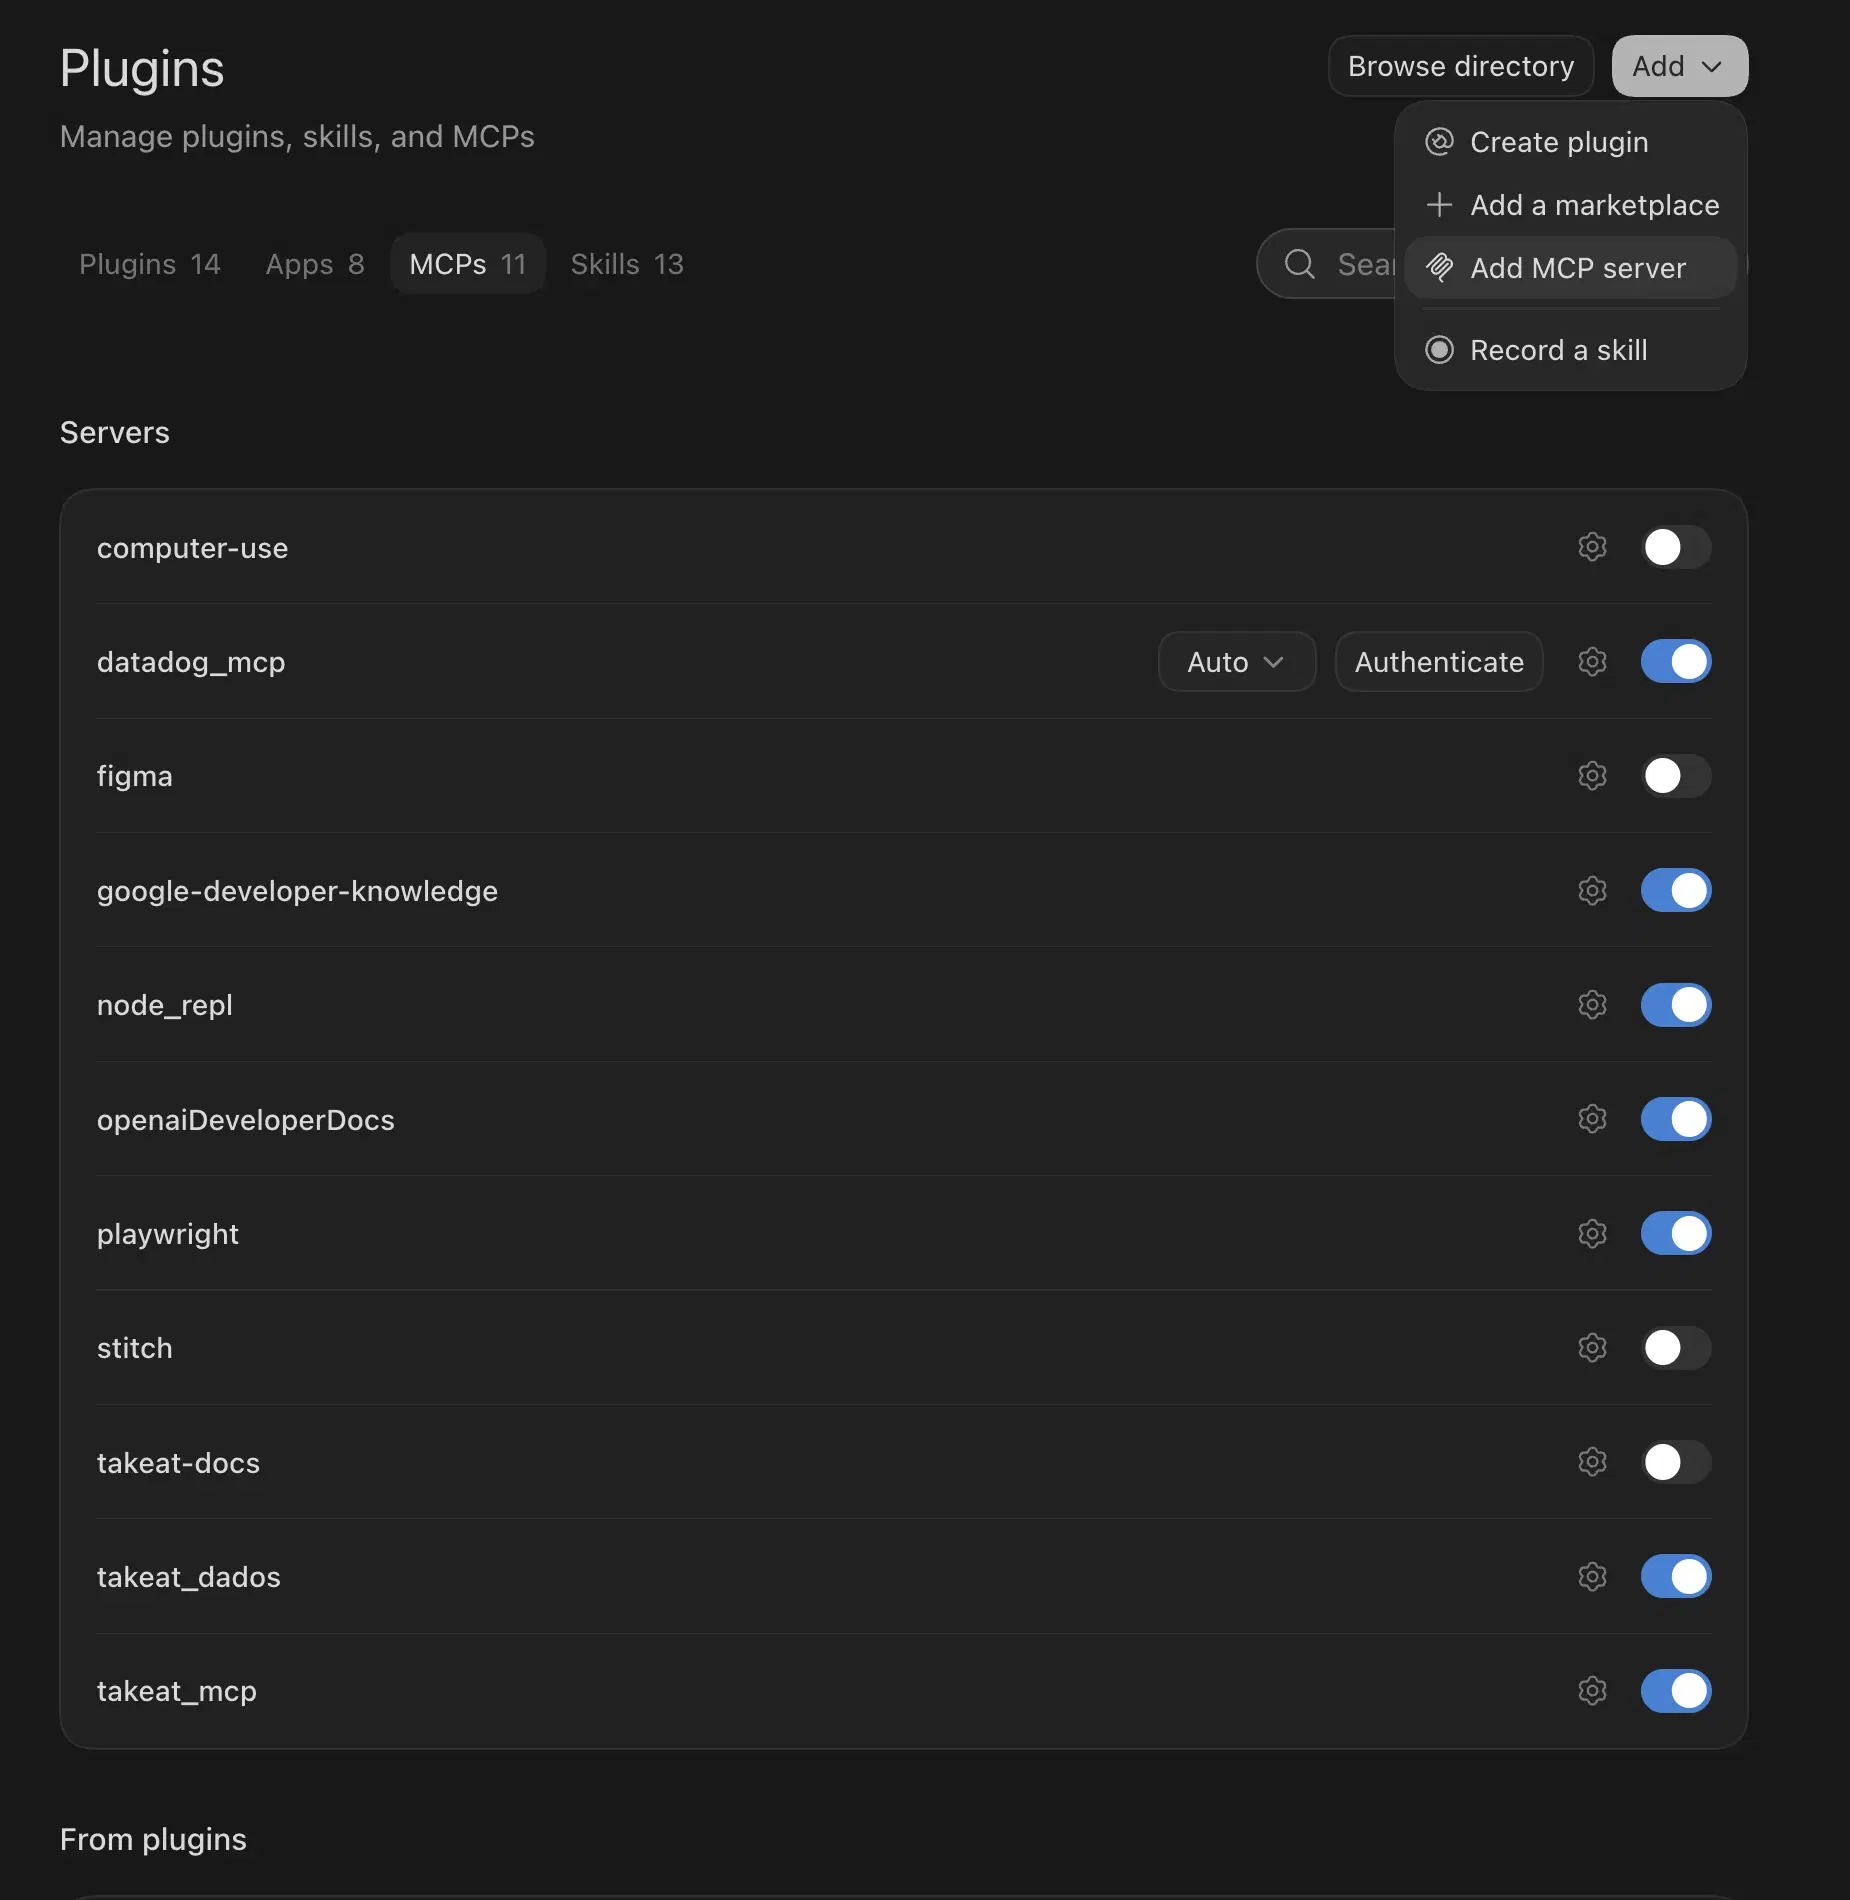Open settings gear for google-developer-knowledge server
The width and height of the screenshot is (1850, 1900).
point(1592,890)
